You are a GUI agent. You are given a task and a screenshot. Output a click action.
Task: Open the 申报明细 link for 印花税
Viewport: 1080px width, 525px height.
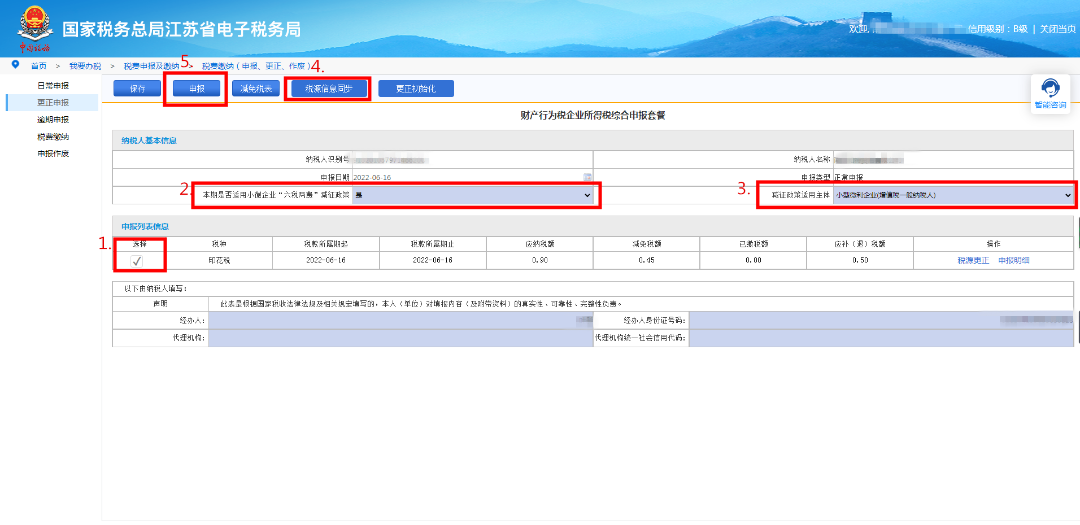coord(1014,260)
